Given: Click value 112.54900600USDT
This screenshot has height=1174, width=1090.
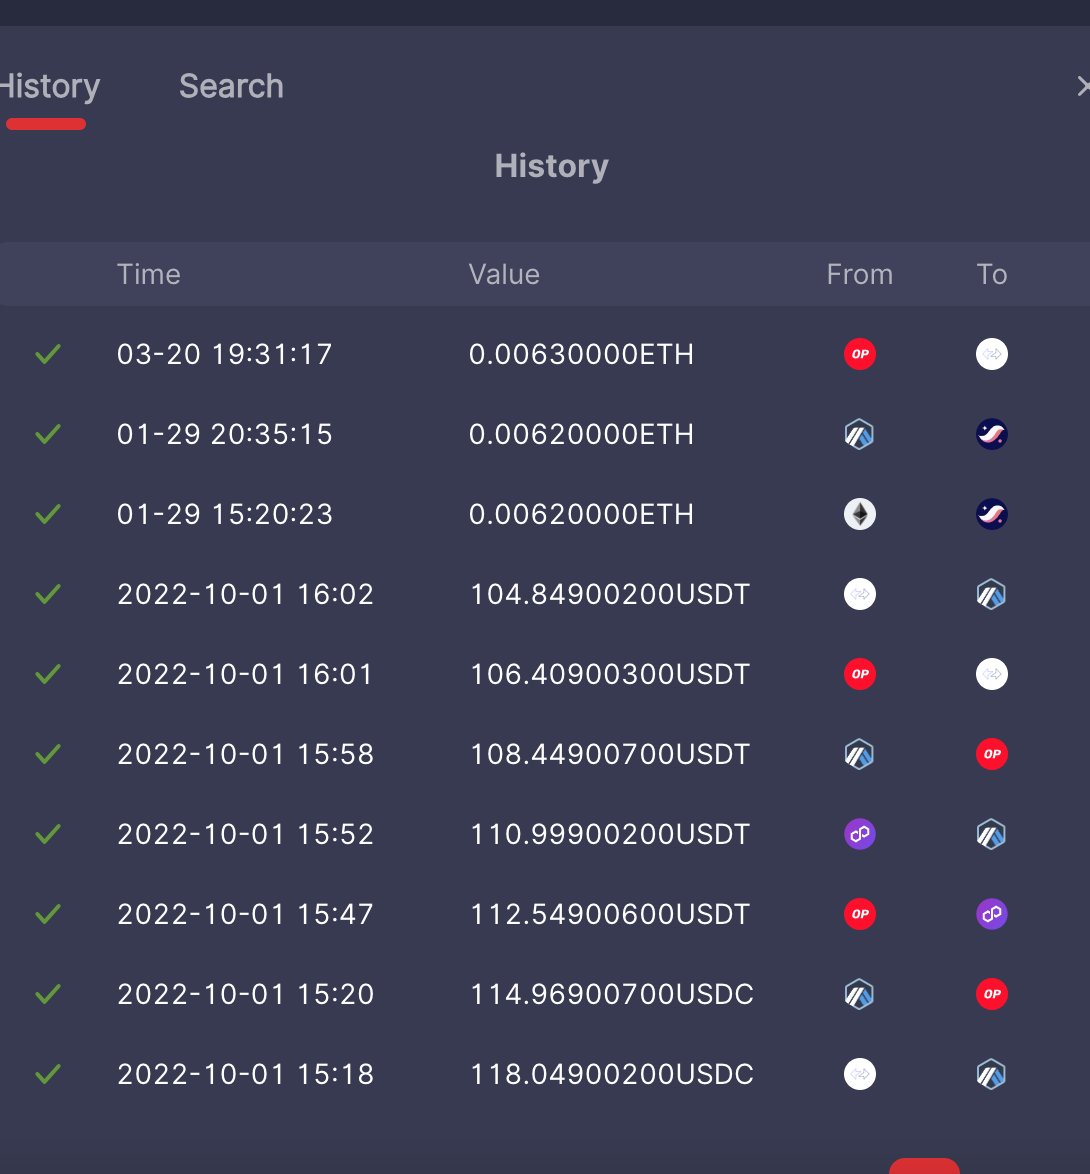Looking at the screenshot, I should pyautogui.click(x=609, y=914).
